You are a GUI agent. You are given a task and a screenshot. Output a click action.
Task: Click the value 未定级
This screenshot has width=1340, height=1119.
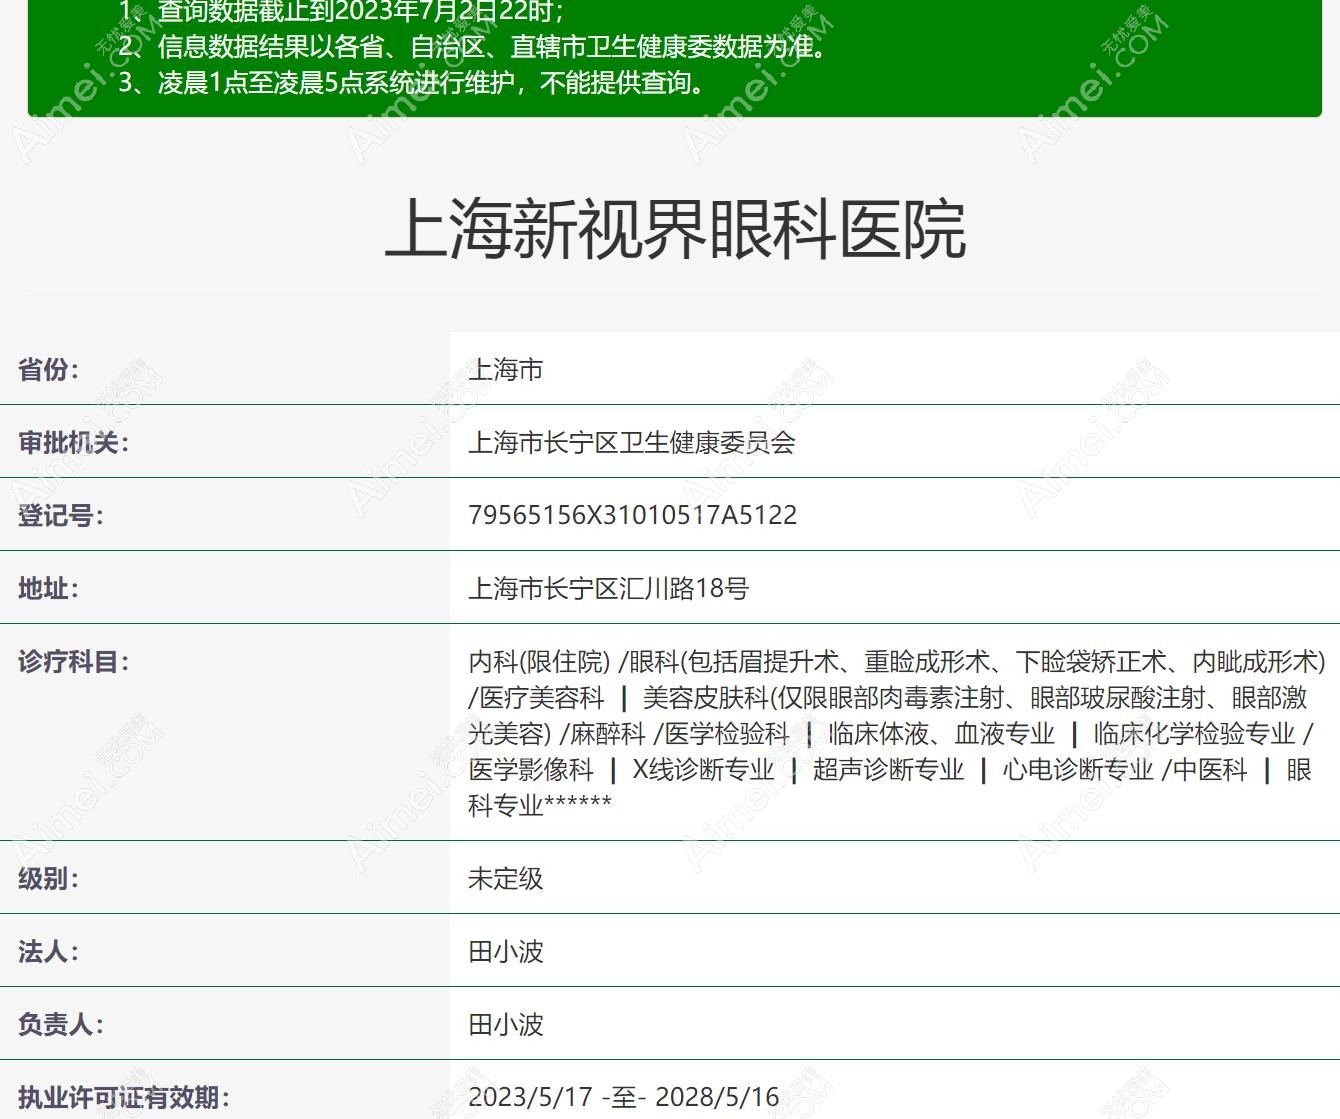(x=506, y=878)
